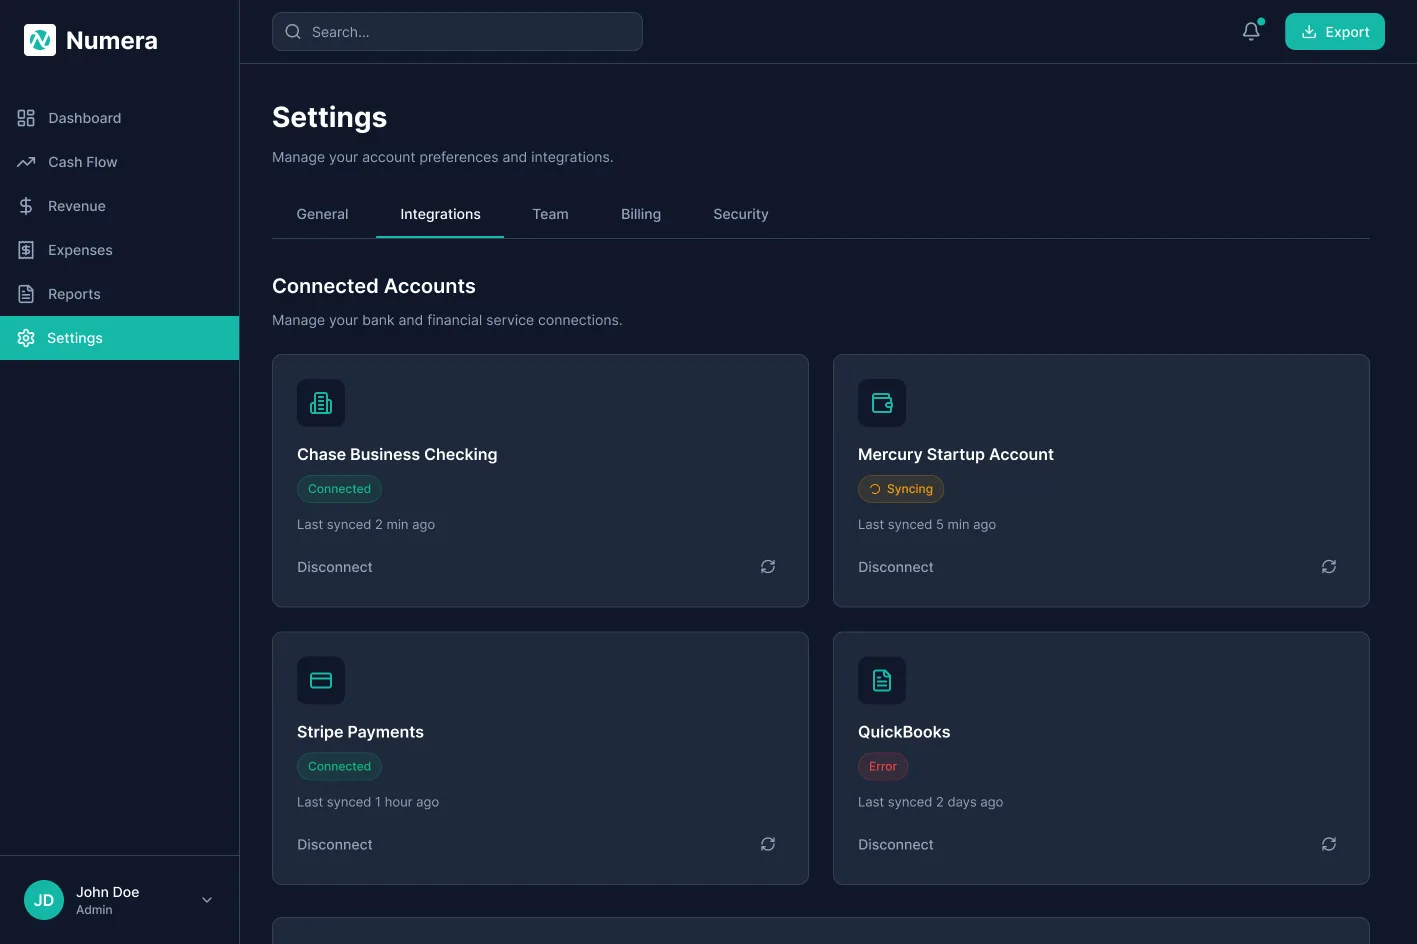Open the Security tab
Image resolution: width=1417 pixels, height=944 pixels.
pos(741,214)
